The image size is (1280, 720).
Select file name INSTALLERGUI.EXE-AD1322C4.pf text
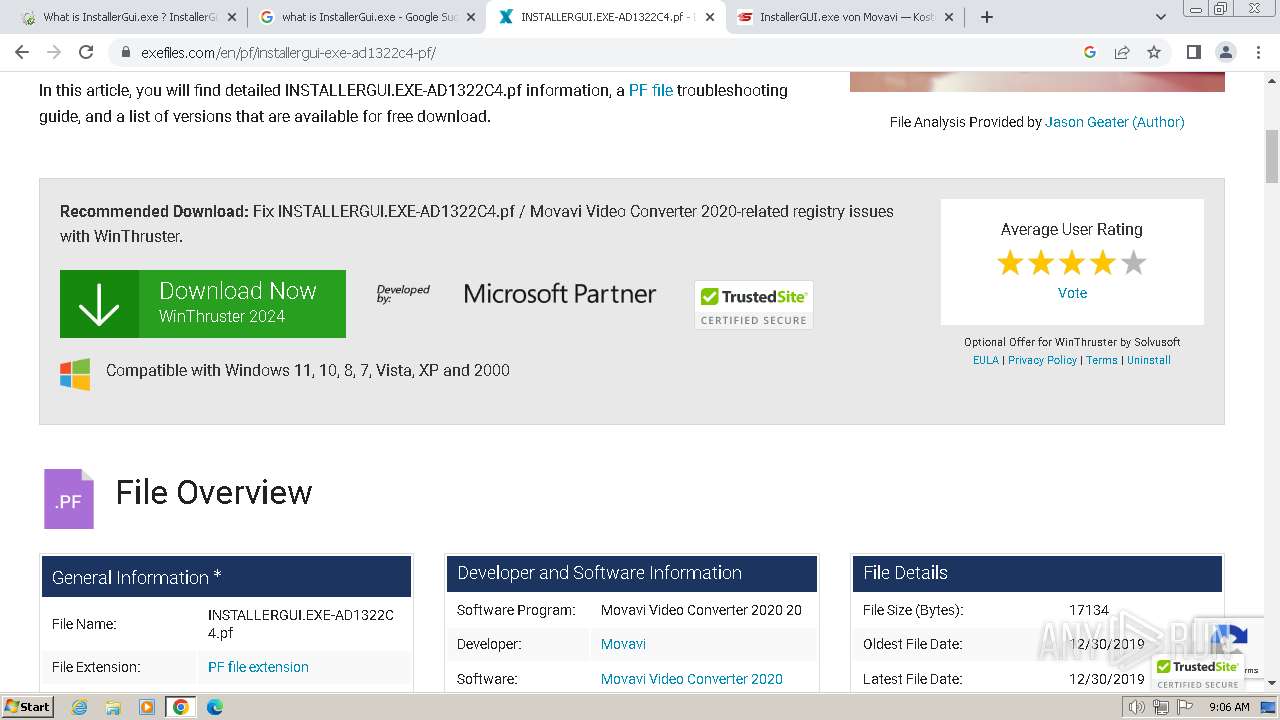(x=301, y=624)
